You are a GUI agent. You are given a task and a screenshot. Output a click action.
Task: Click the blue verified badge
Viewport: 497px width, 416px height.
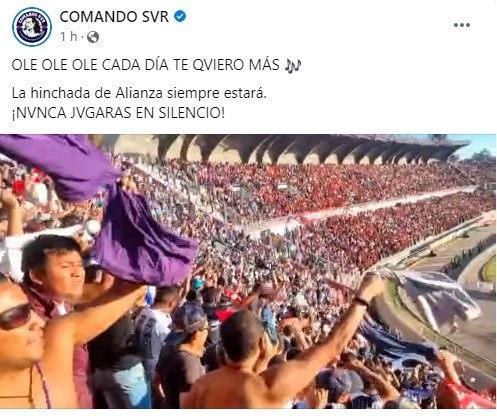(180, 16)
